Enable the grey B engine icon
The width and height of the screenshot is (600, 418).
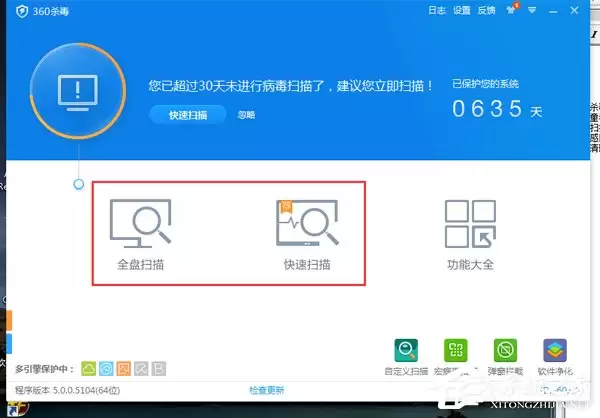[158, 369]
